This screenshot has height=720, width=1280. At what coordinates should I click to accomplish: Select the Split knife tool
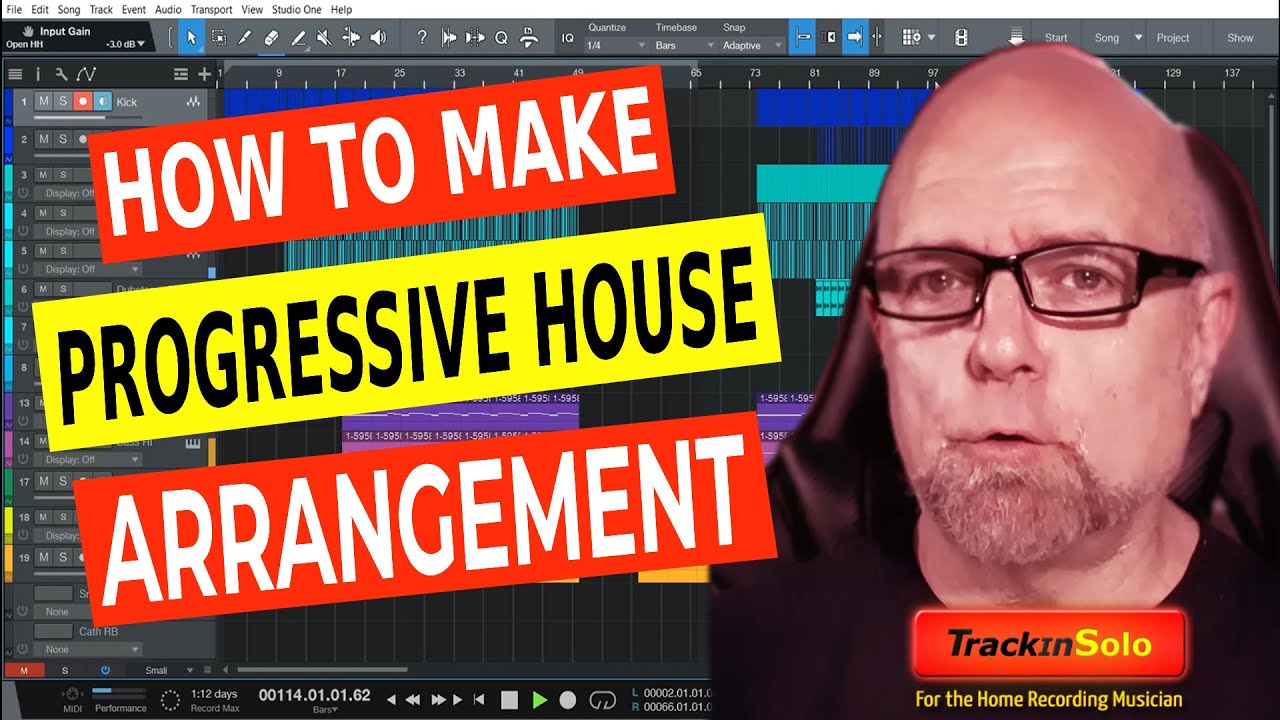click(245, 38)
